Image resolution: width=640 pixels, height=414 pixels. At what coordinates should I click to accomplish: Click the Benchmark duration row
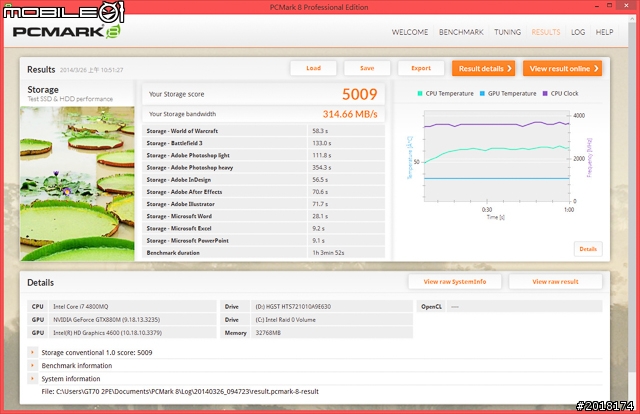click(263, 253)
